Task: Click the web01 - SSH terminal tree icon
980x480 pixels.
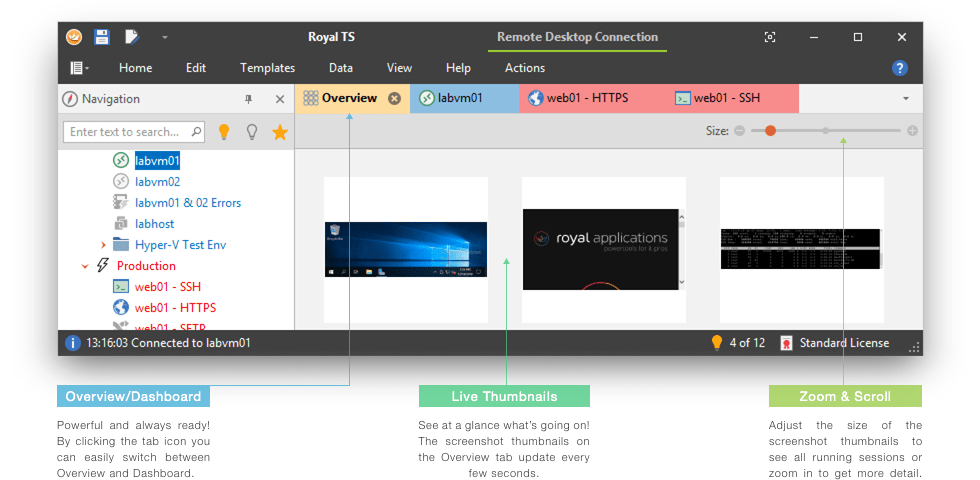Action: [x=121, y=287]
